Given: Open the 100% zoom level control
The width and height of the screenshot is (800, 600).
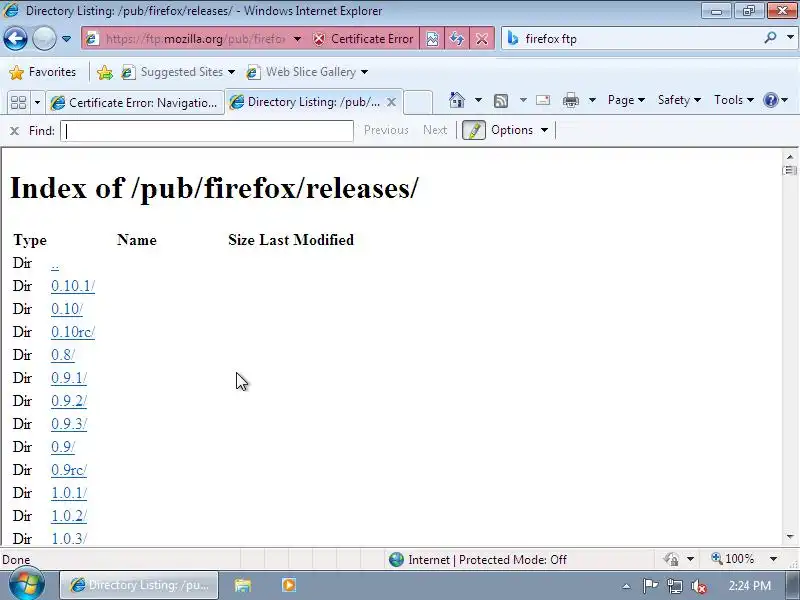Looking at the screenshot, I should (x=733, y=559).
